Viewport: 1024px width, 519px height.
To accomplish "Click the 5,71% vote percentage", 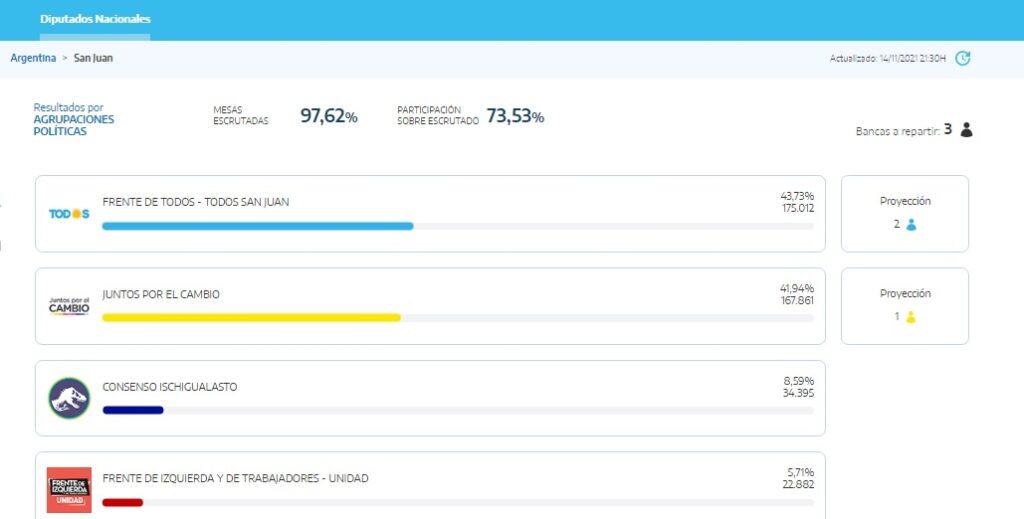I will point(801,472).
